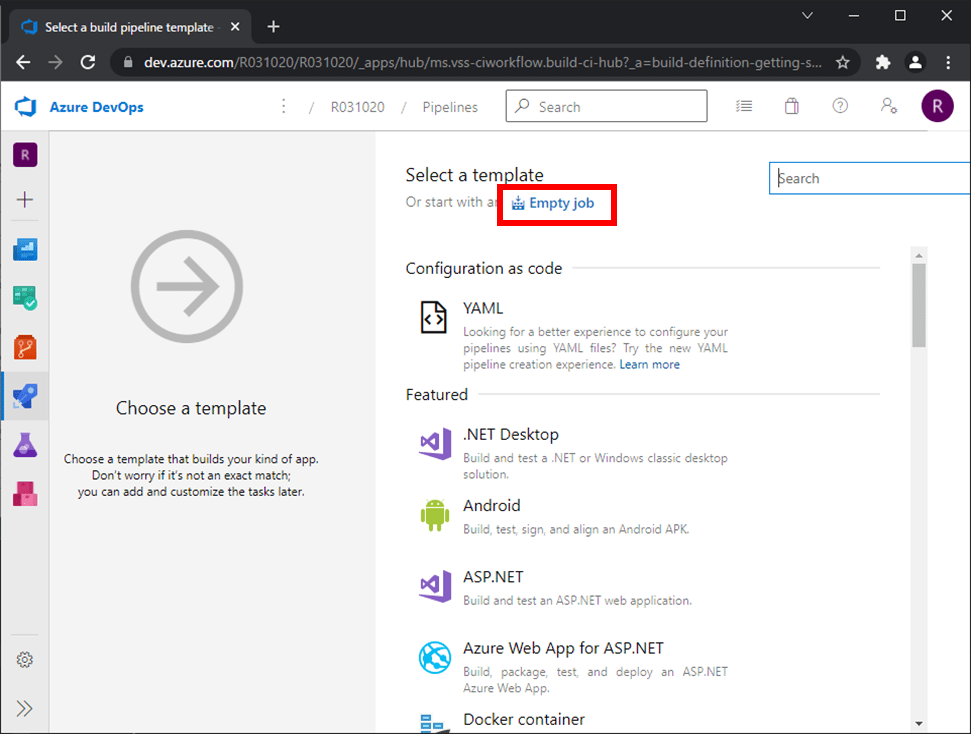Click the .NET Desktop Visual Studio icon

435,444
